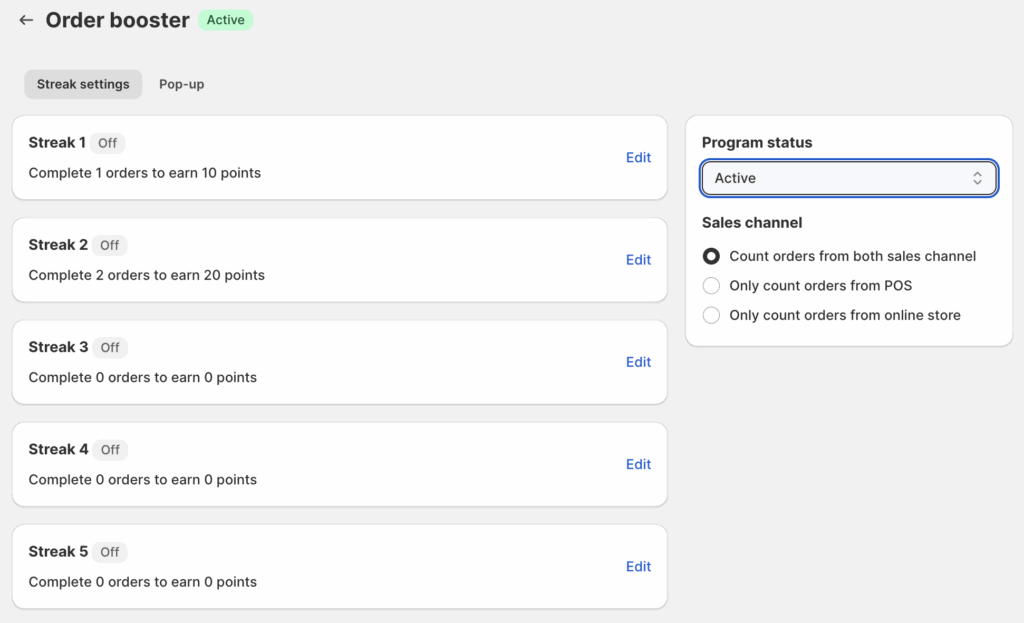Click the green Active badge in header

225,20
